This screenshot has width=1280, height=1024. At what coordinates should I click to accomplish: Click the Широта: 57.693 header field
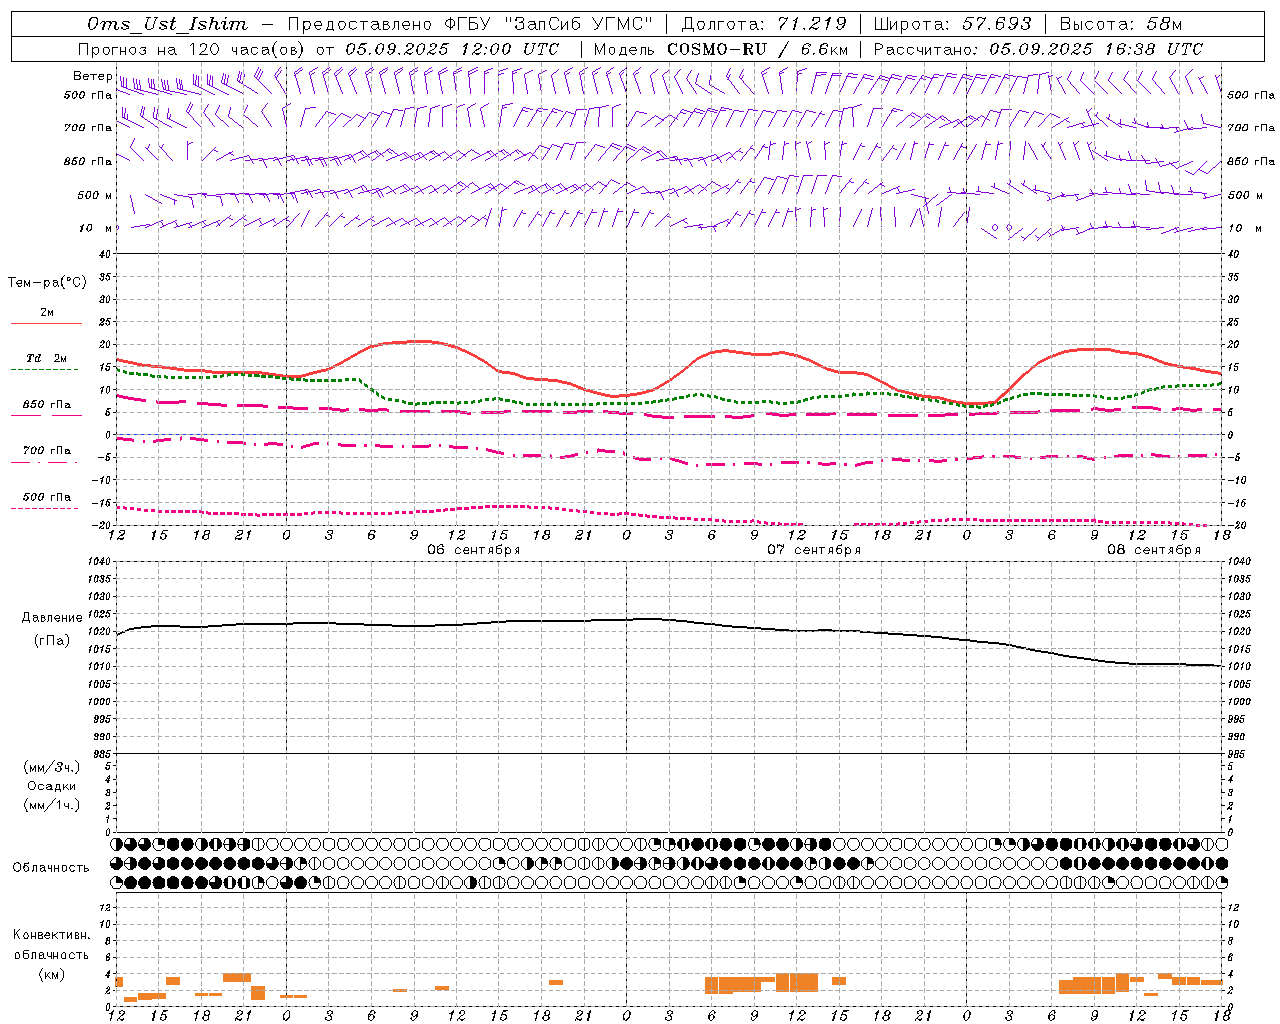tap(952, 24)
